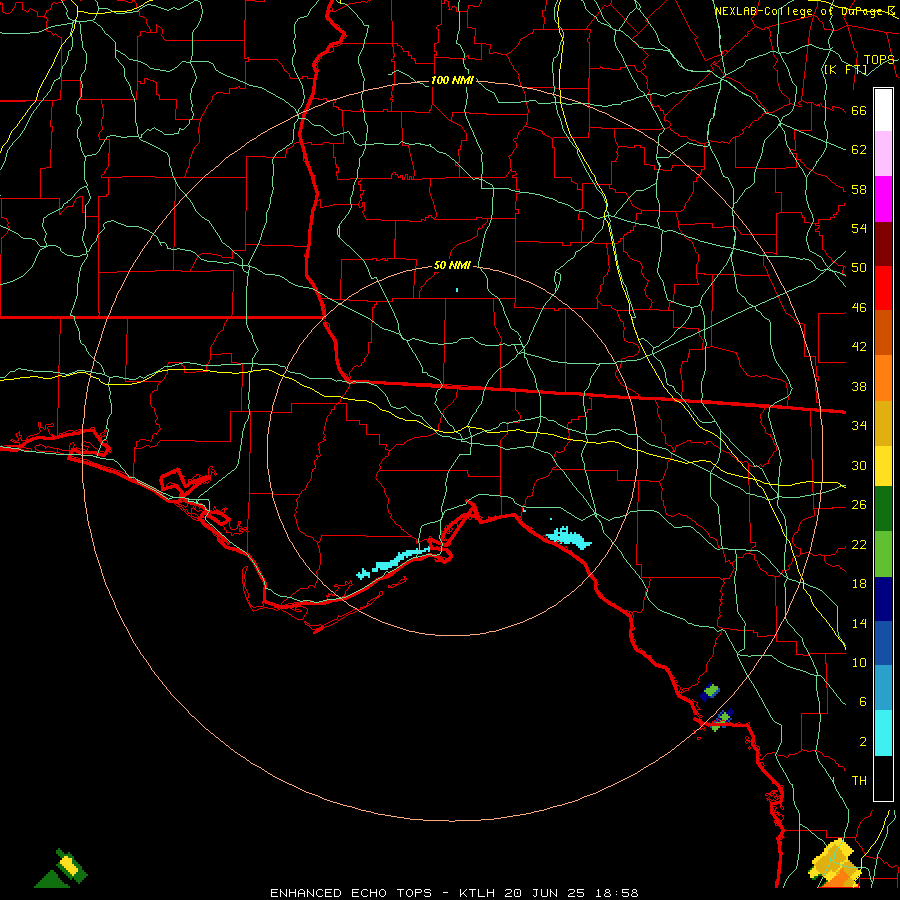This screenshot has height=900, width=900.
Task: Click the legend value '38'
Action: point(859,386)
